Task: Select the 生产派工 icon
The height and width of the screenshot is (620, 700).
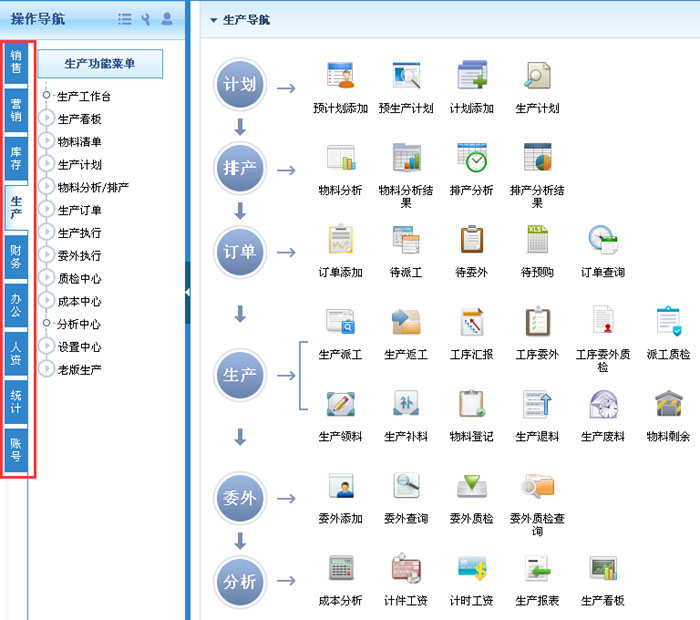Action: coord(341,322)
